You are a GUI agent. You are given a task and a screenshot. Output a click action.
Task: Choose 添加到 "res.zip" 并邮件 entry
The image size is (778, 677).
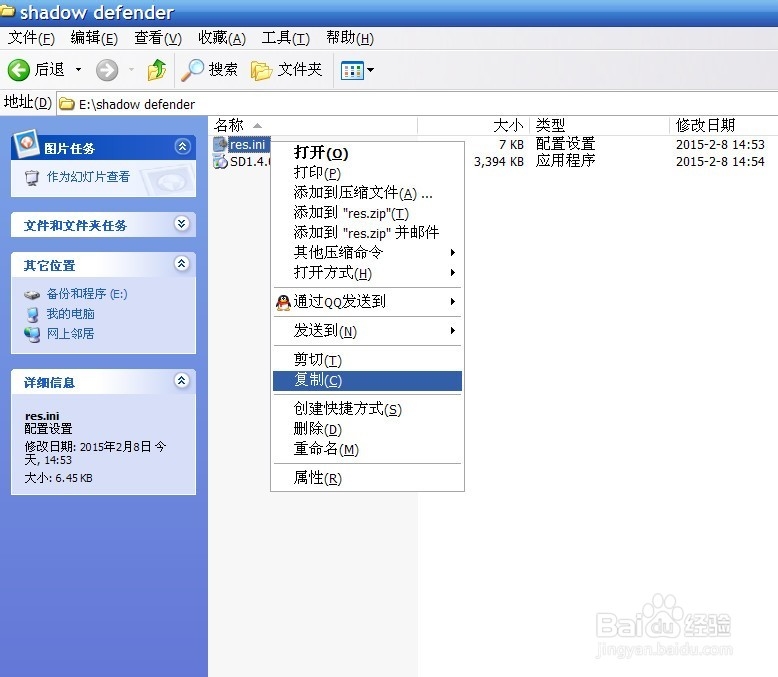coord(367,232)
